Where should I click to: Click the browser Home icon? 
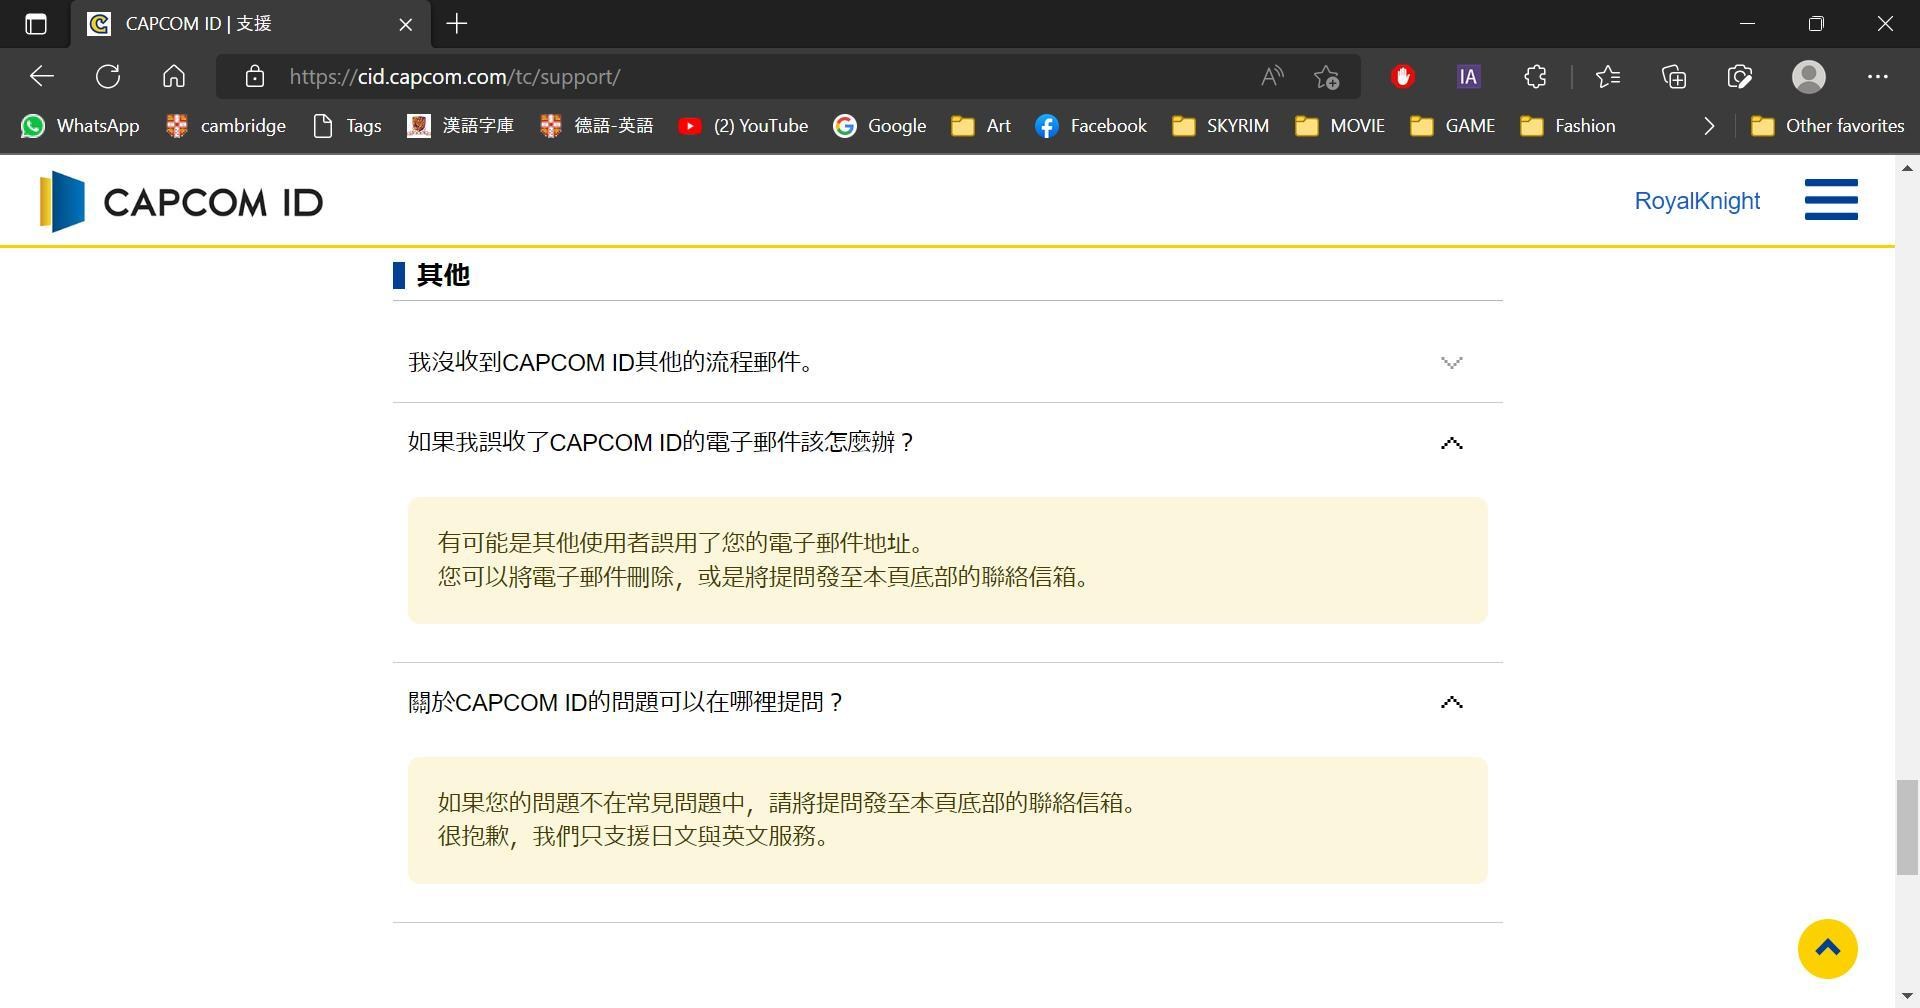click(x=174, y=77)
